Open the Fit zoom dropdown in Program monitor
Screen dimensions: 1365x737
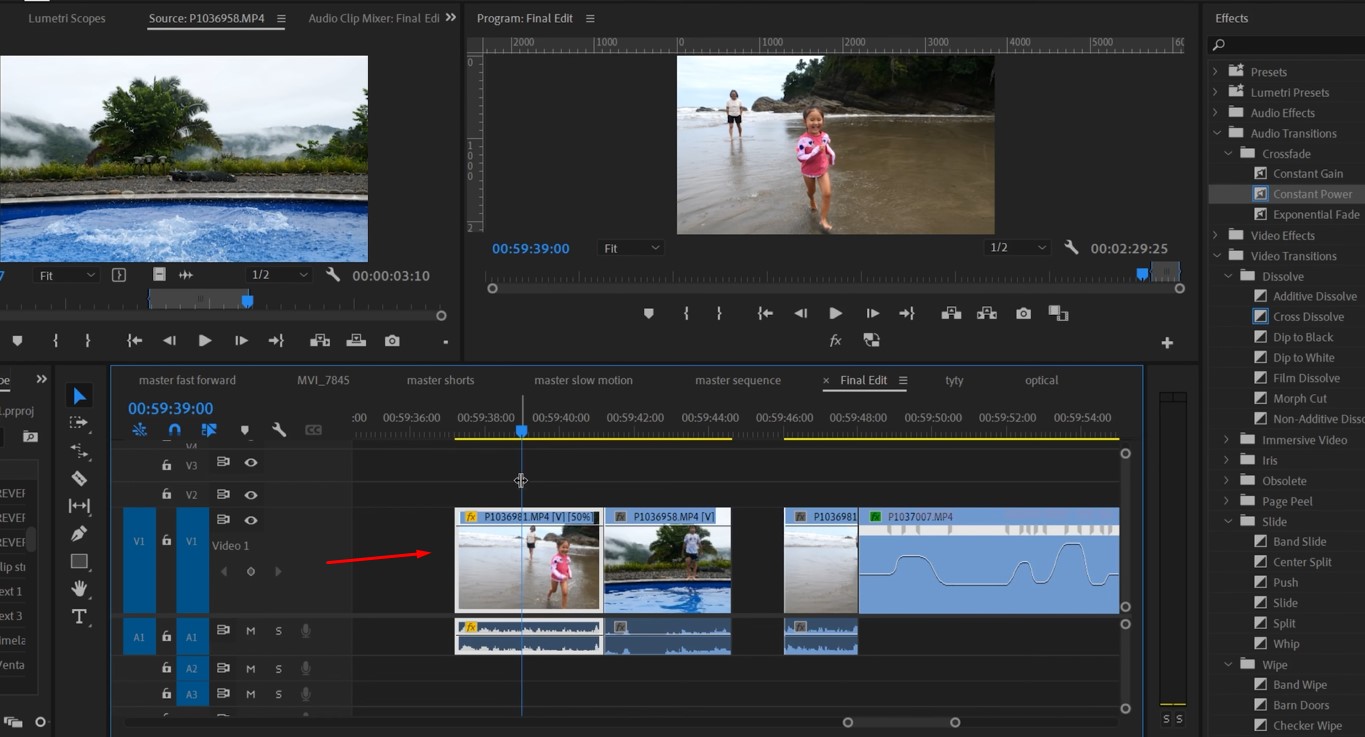pos(630,247)
